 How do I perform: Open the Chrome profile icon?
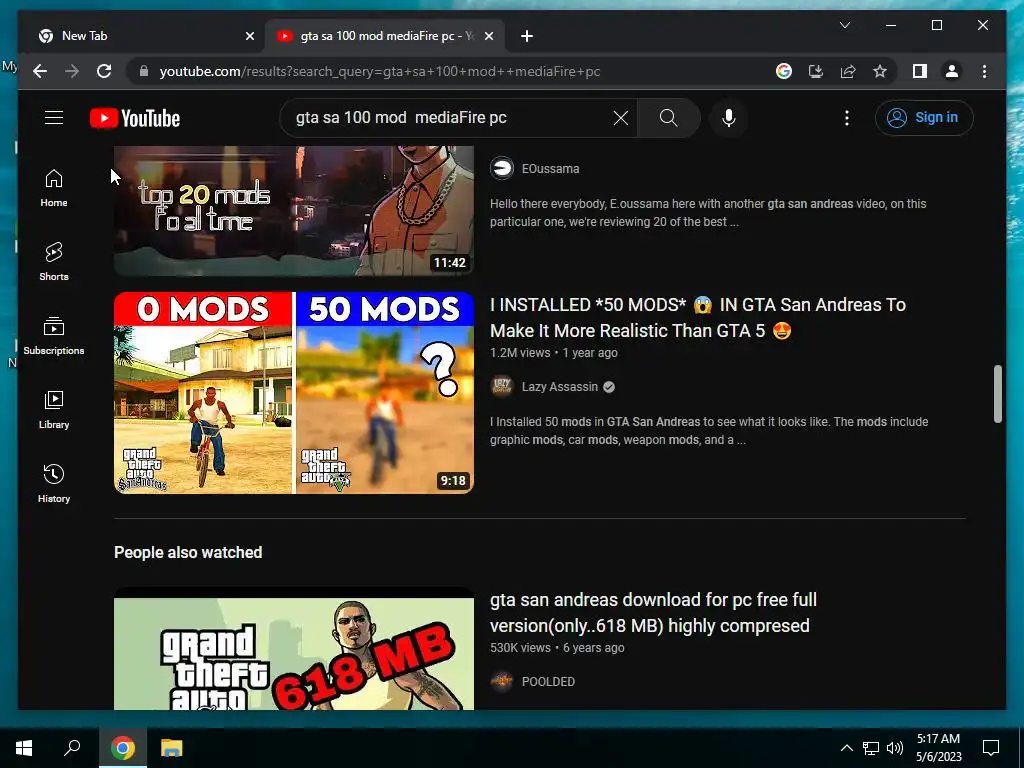pos(952,71)
